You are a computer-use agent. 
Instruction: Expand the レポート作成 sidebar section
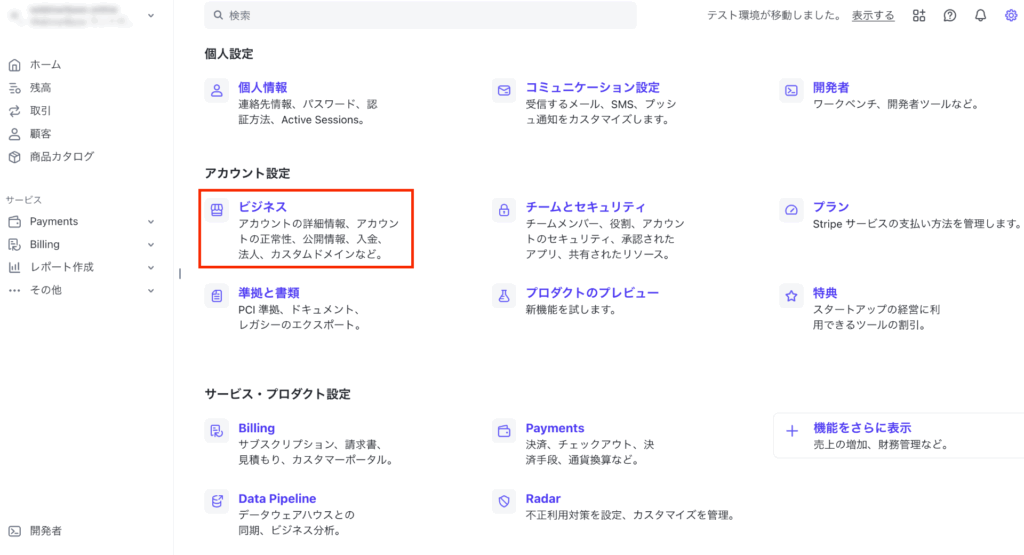(151, 268)
